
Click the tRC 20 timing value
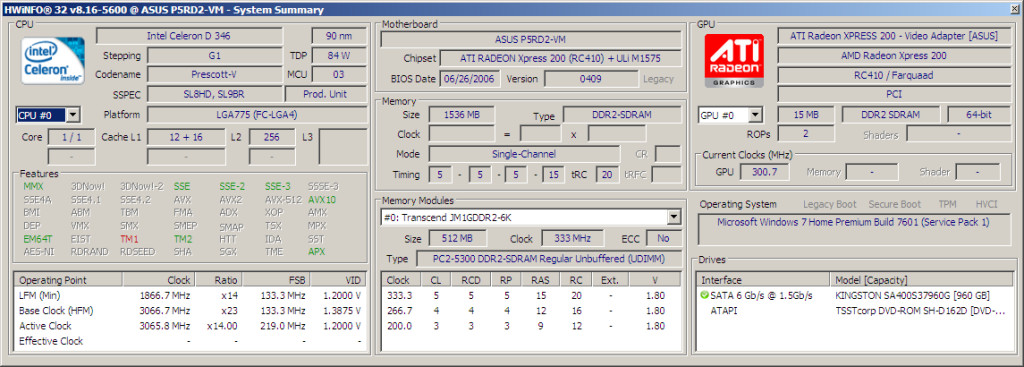click(x=607, y=175)
